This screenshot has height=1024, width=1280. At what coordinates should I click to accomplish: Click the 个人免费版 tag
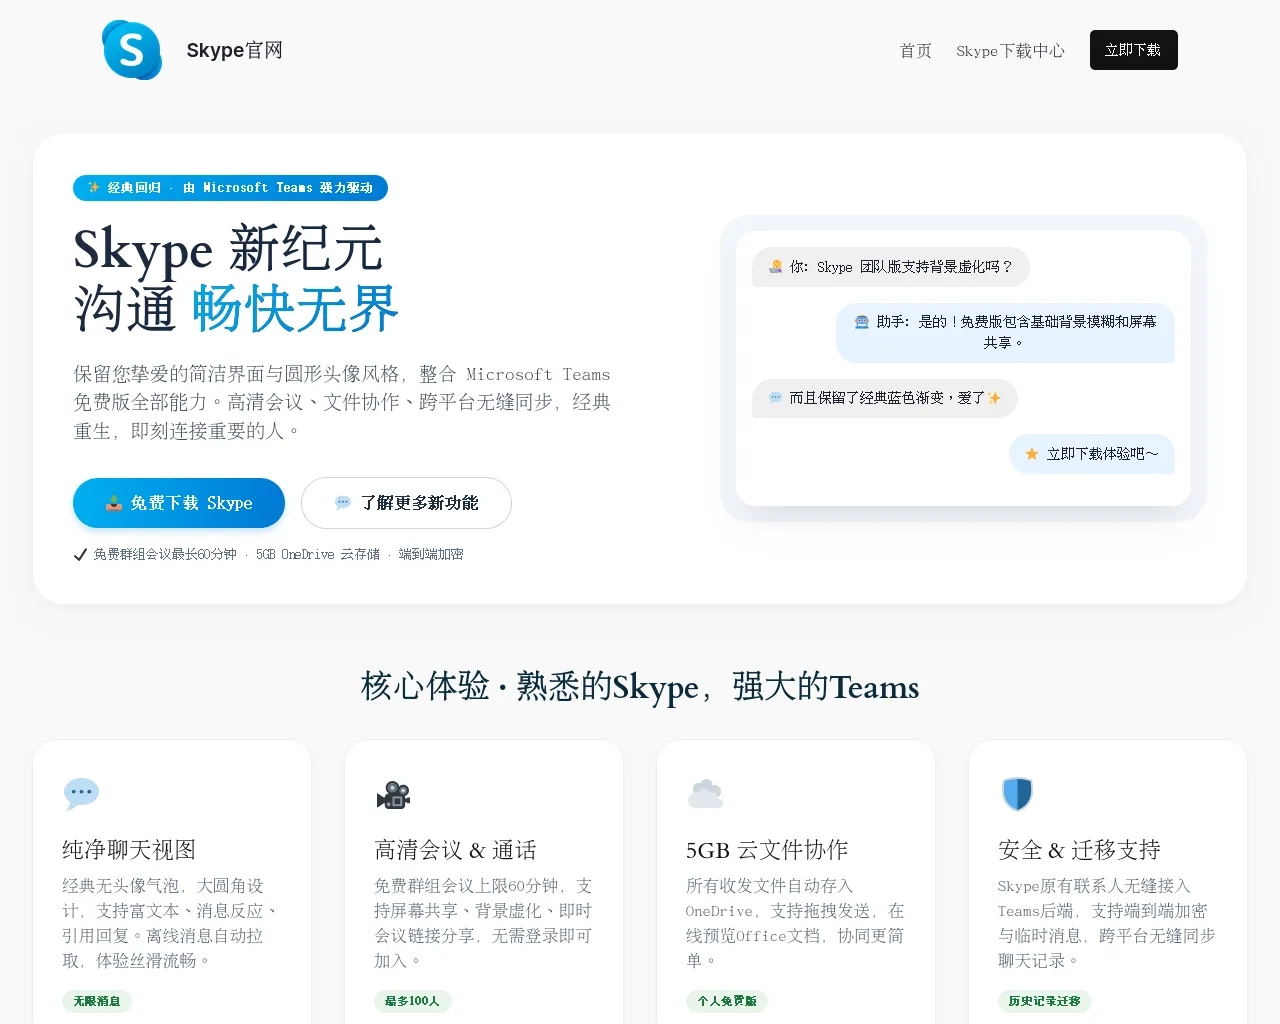[x=727, y=1001]
